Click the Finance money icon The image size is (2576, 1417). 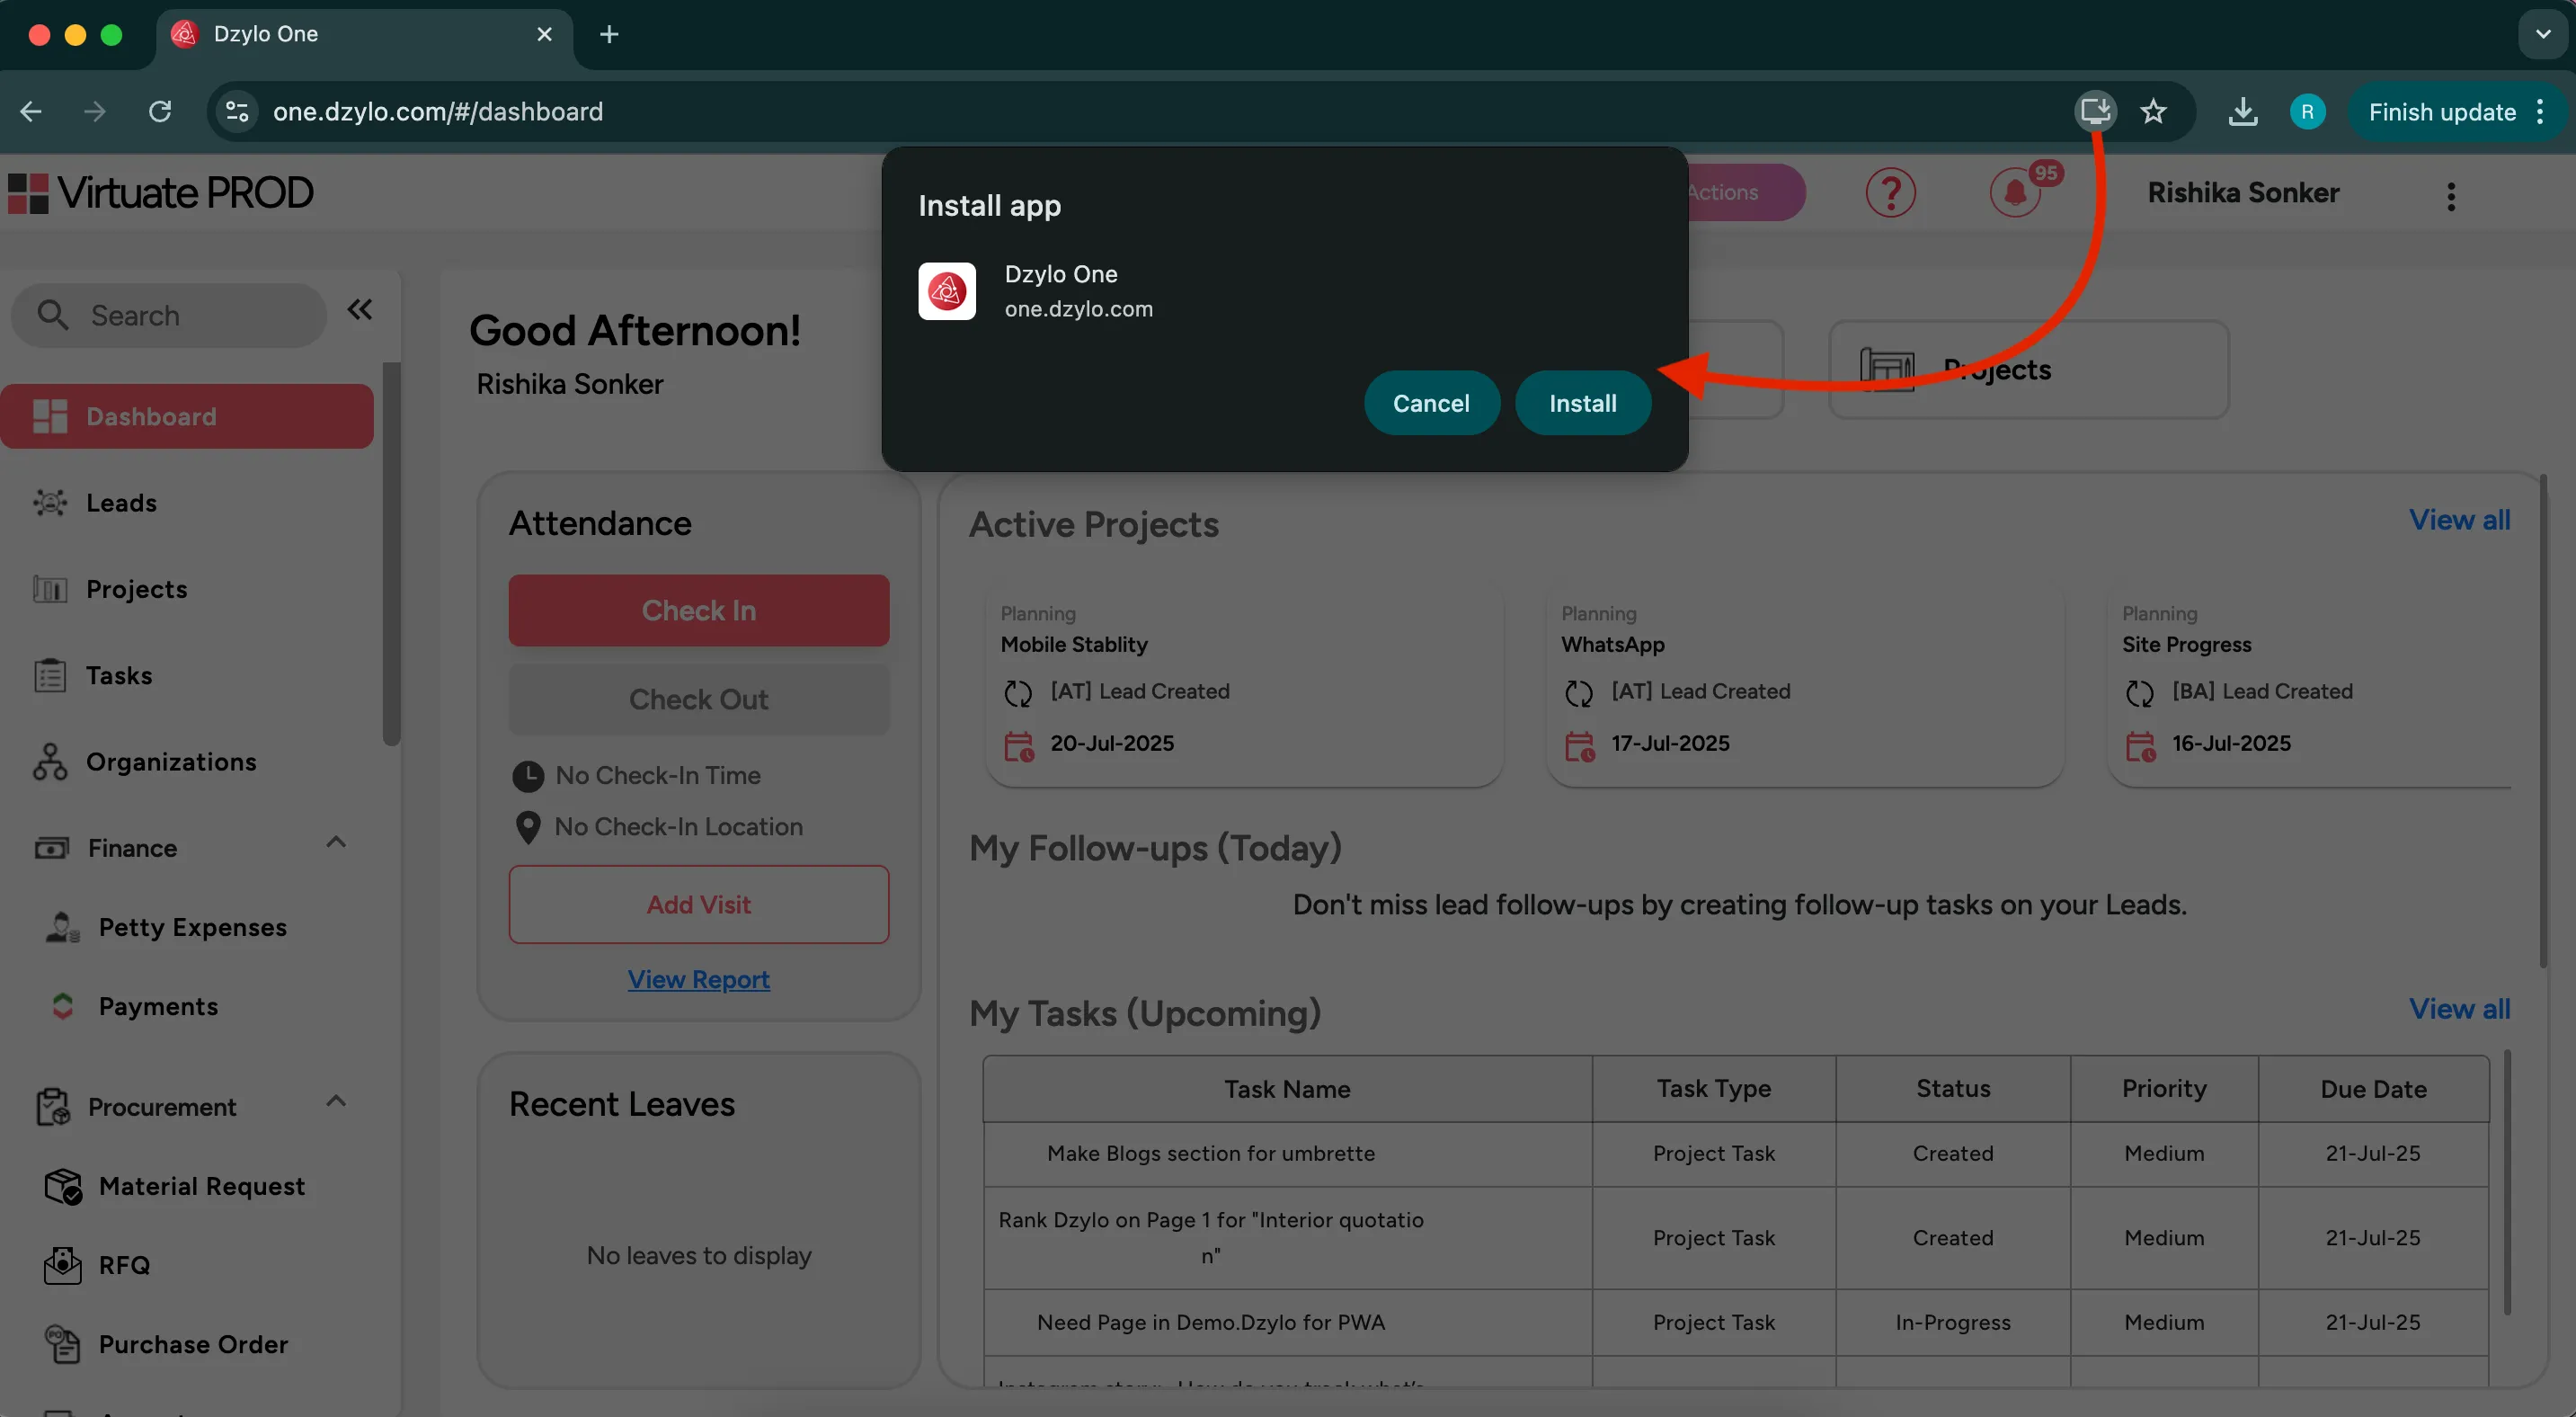coord(52,848)
